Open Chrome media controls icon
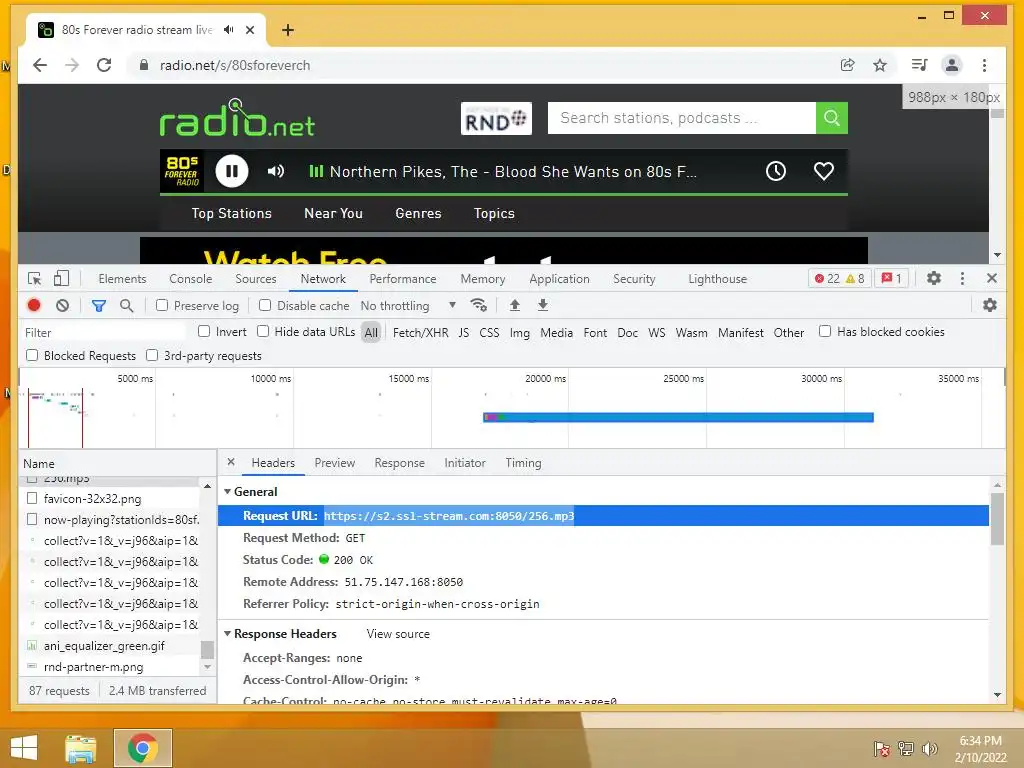 tap(919, 65)
